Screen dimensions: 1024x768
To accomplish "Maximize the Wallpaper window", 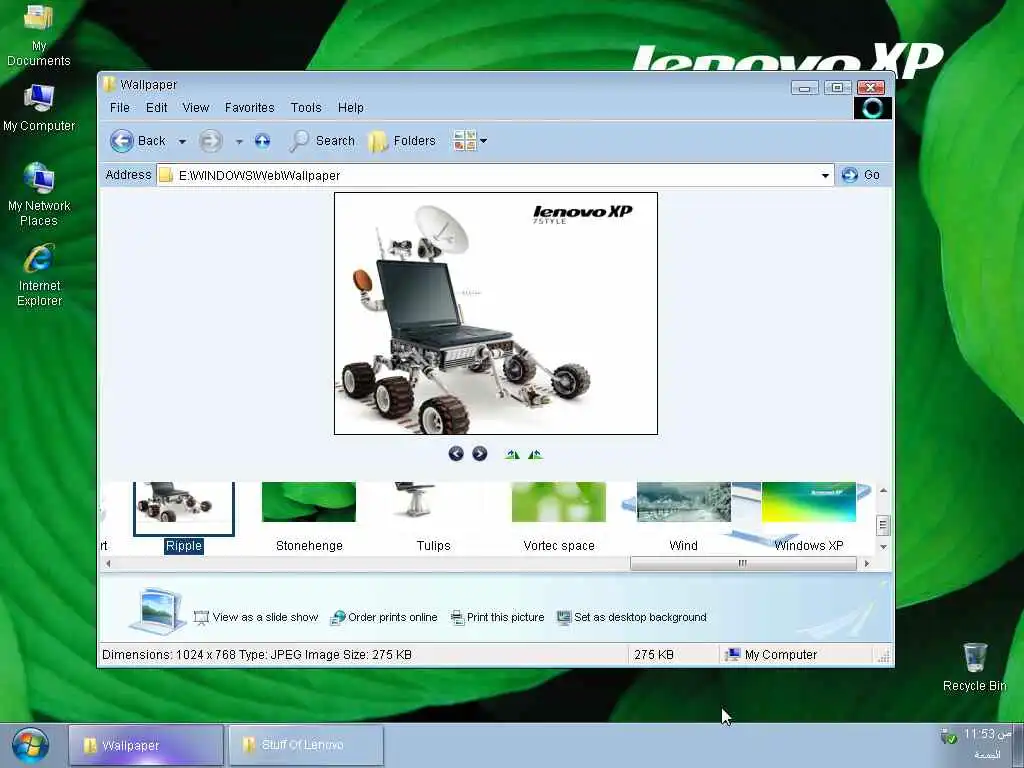I will pos(837,88).
